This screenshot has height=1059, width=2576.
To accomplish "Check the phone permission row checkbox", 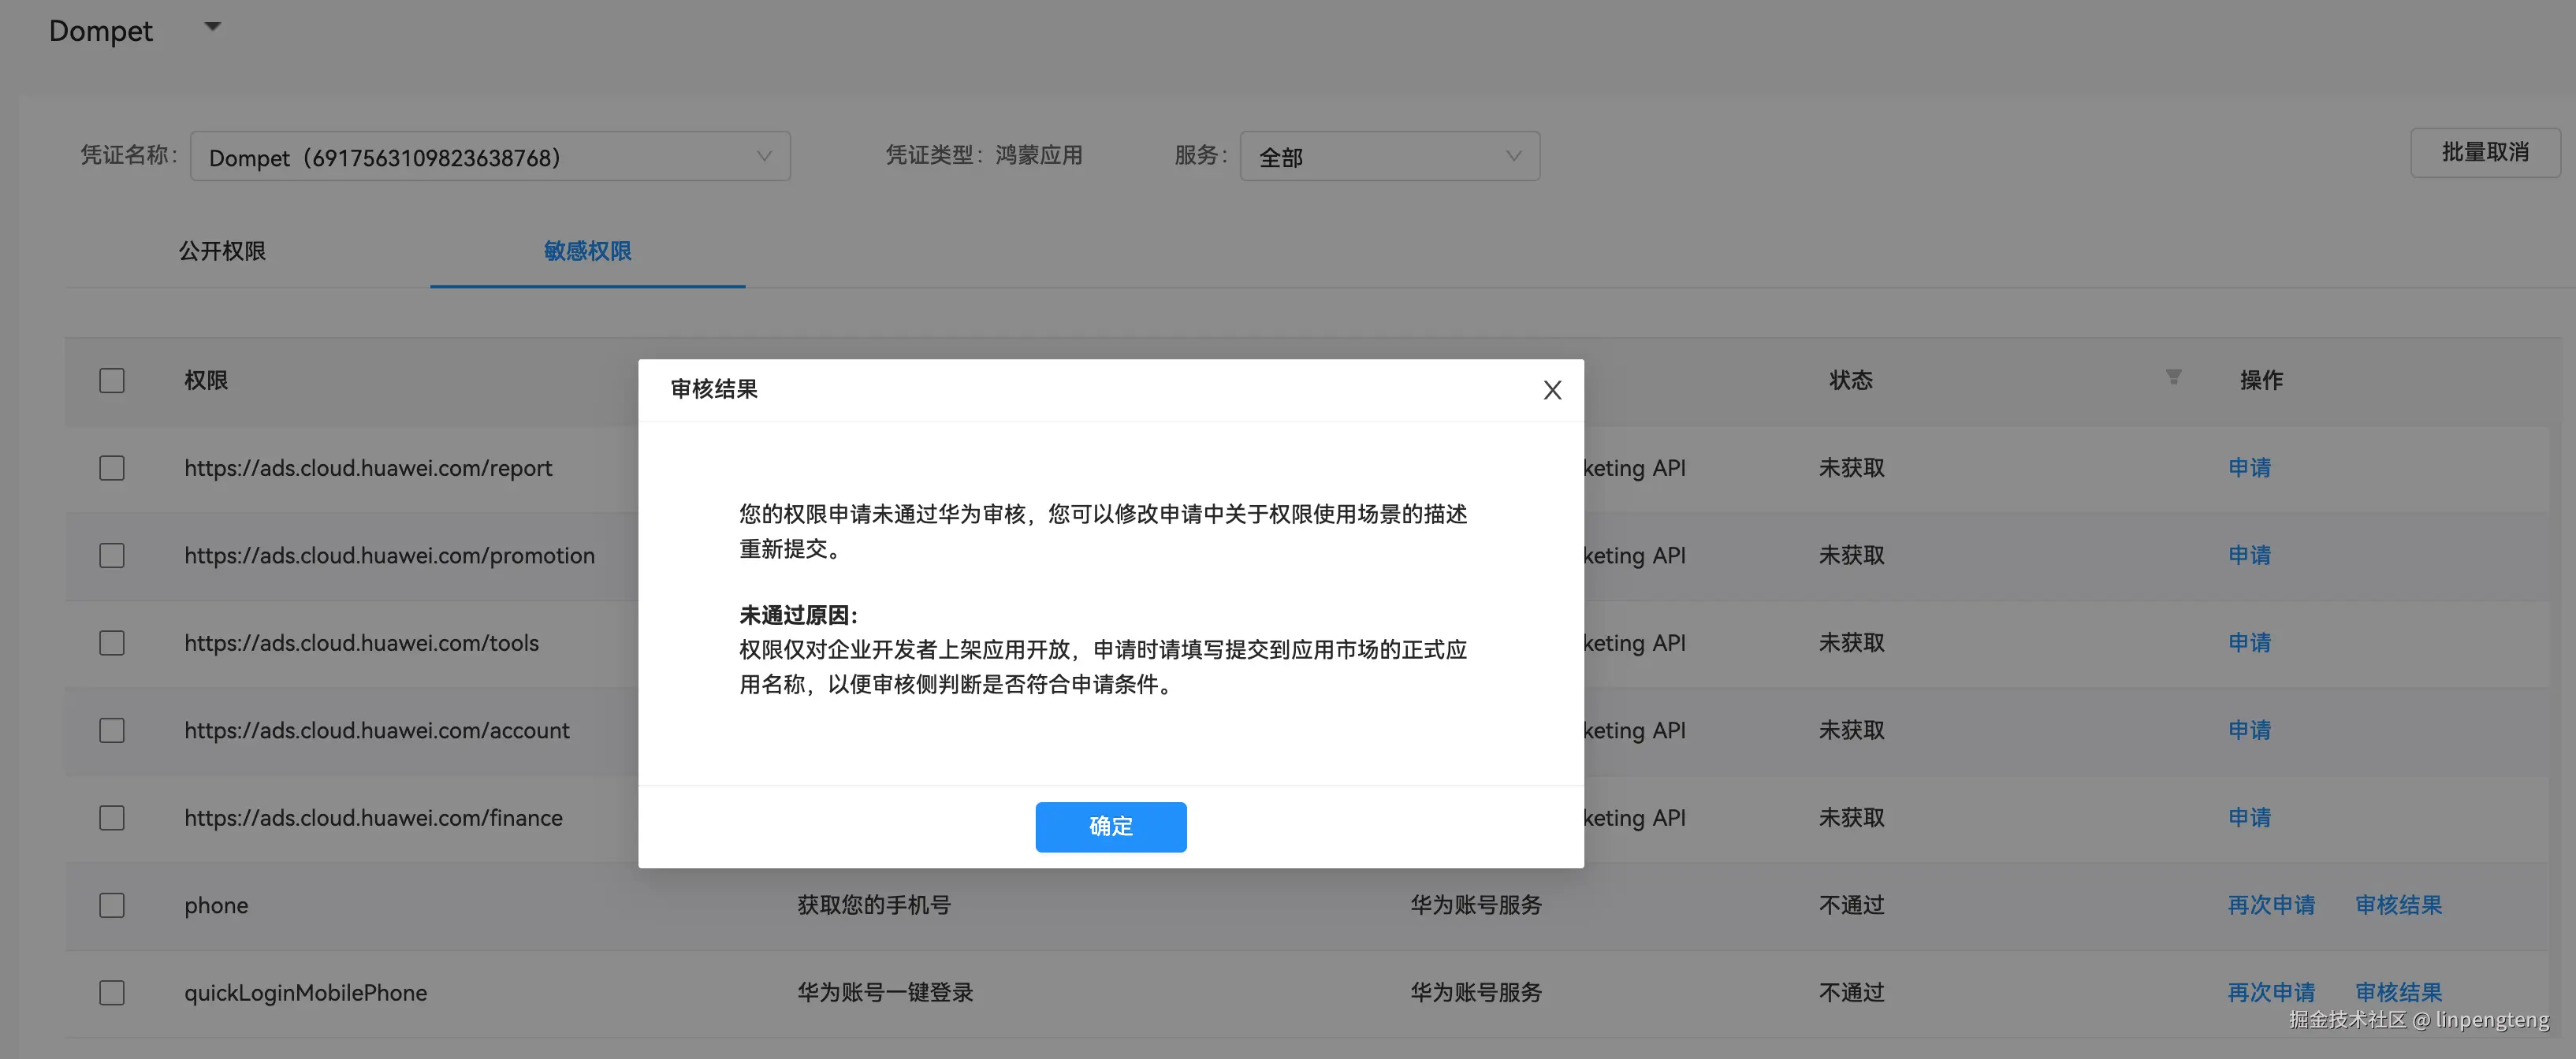I will click(112, 905).
